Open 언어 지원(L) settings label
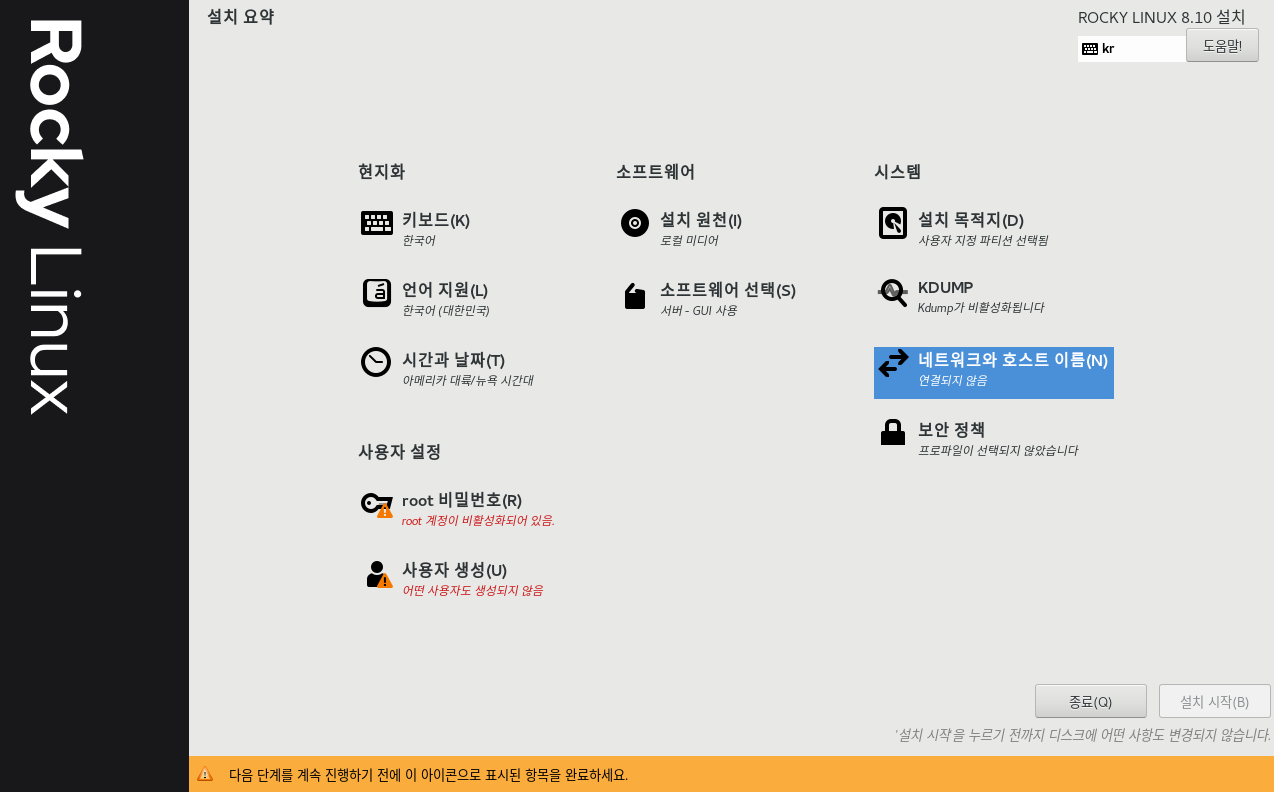Screen dimensions: 1274x792 coord(445,290)
